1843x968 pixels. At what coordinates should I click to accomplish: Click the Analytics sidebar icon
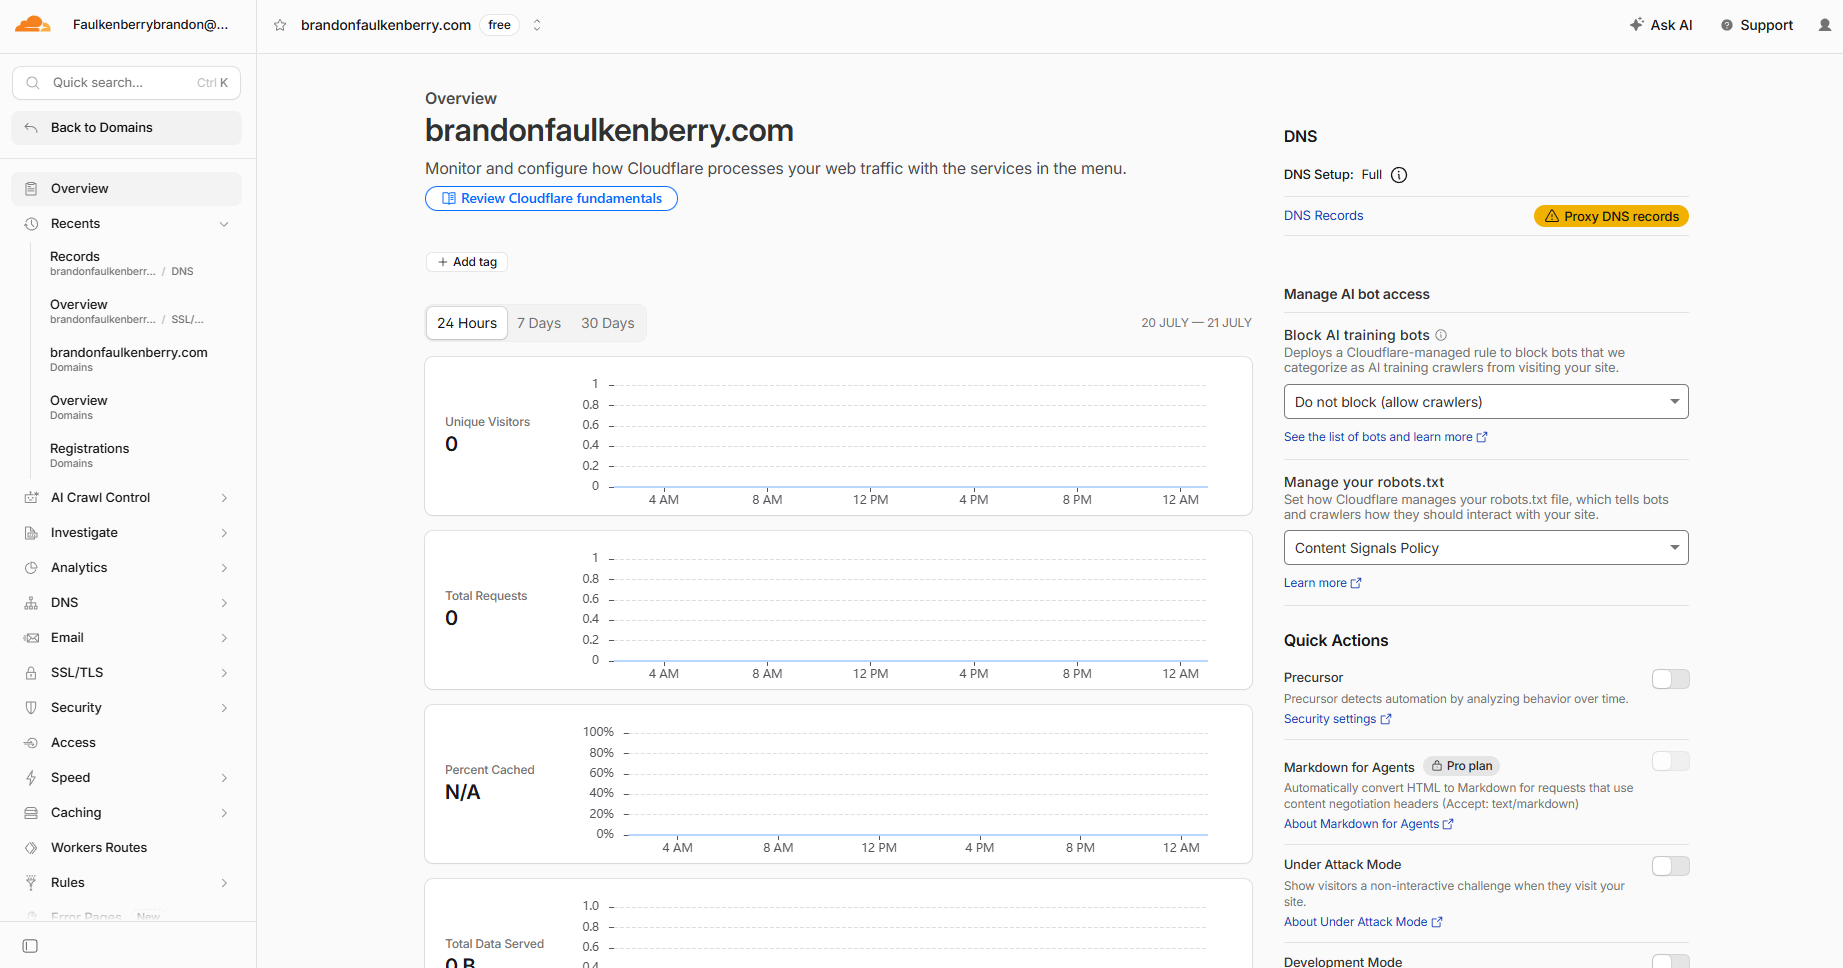coord(31,568)
